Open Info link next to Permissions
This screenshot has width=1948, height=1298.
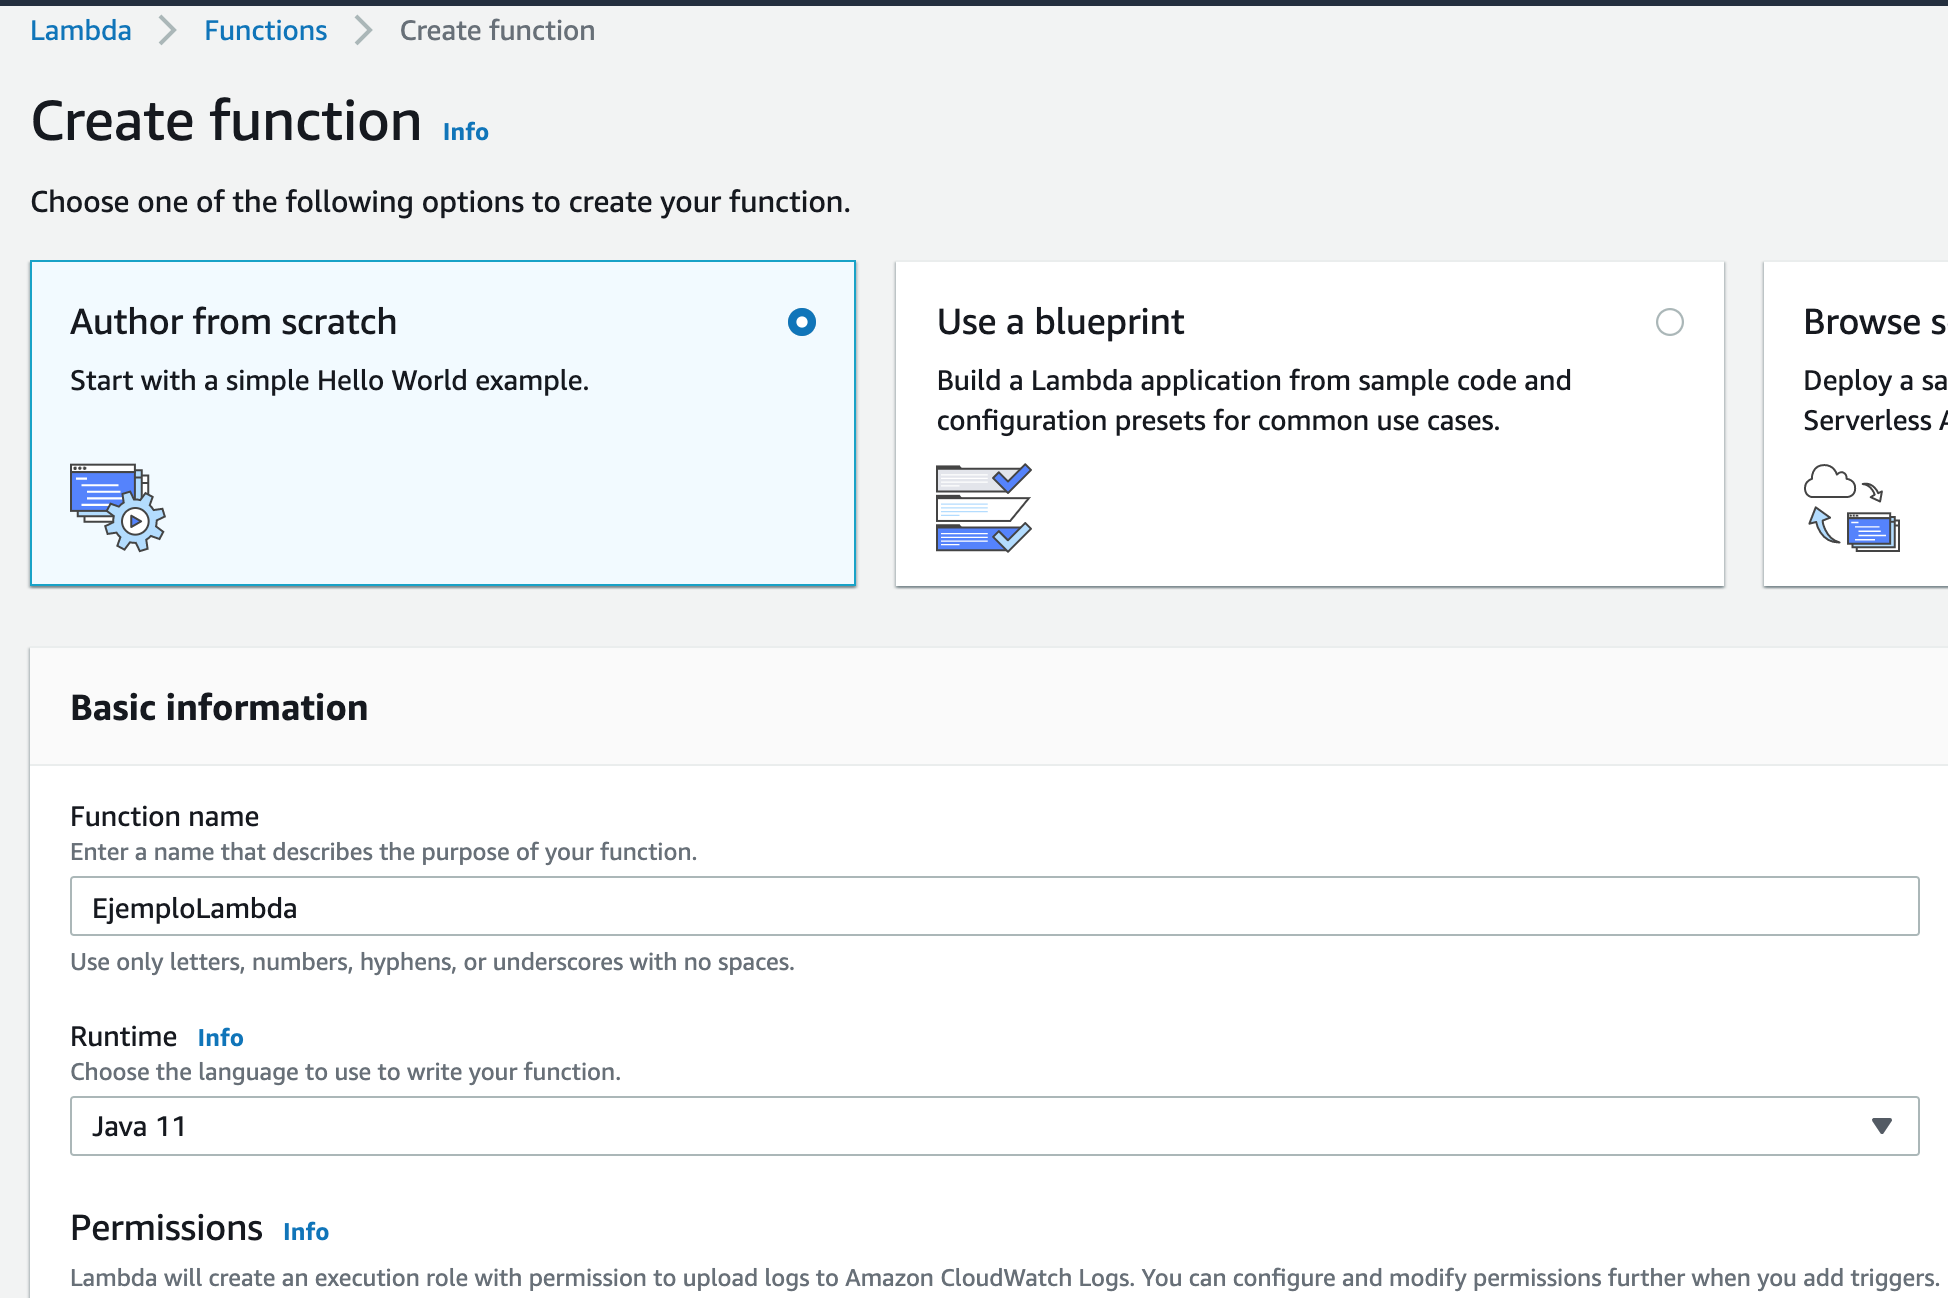[305, 1232]
